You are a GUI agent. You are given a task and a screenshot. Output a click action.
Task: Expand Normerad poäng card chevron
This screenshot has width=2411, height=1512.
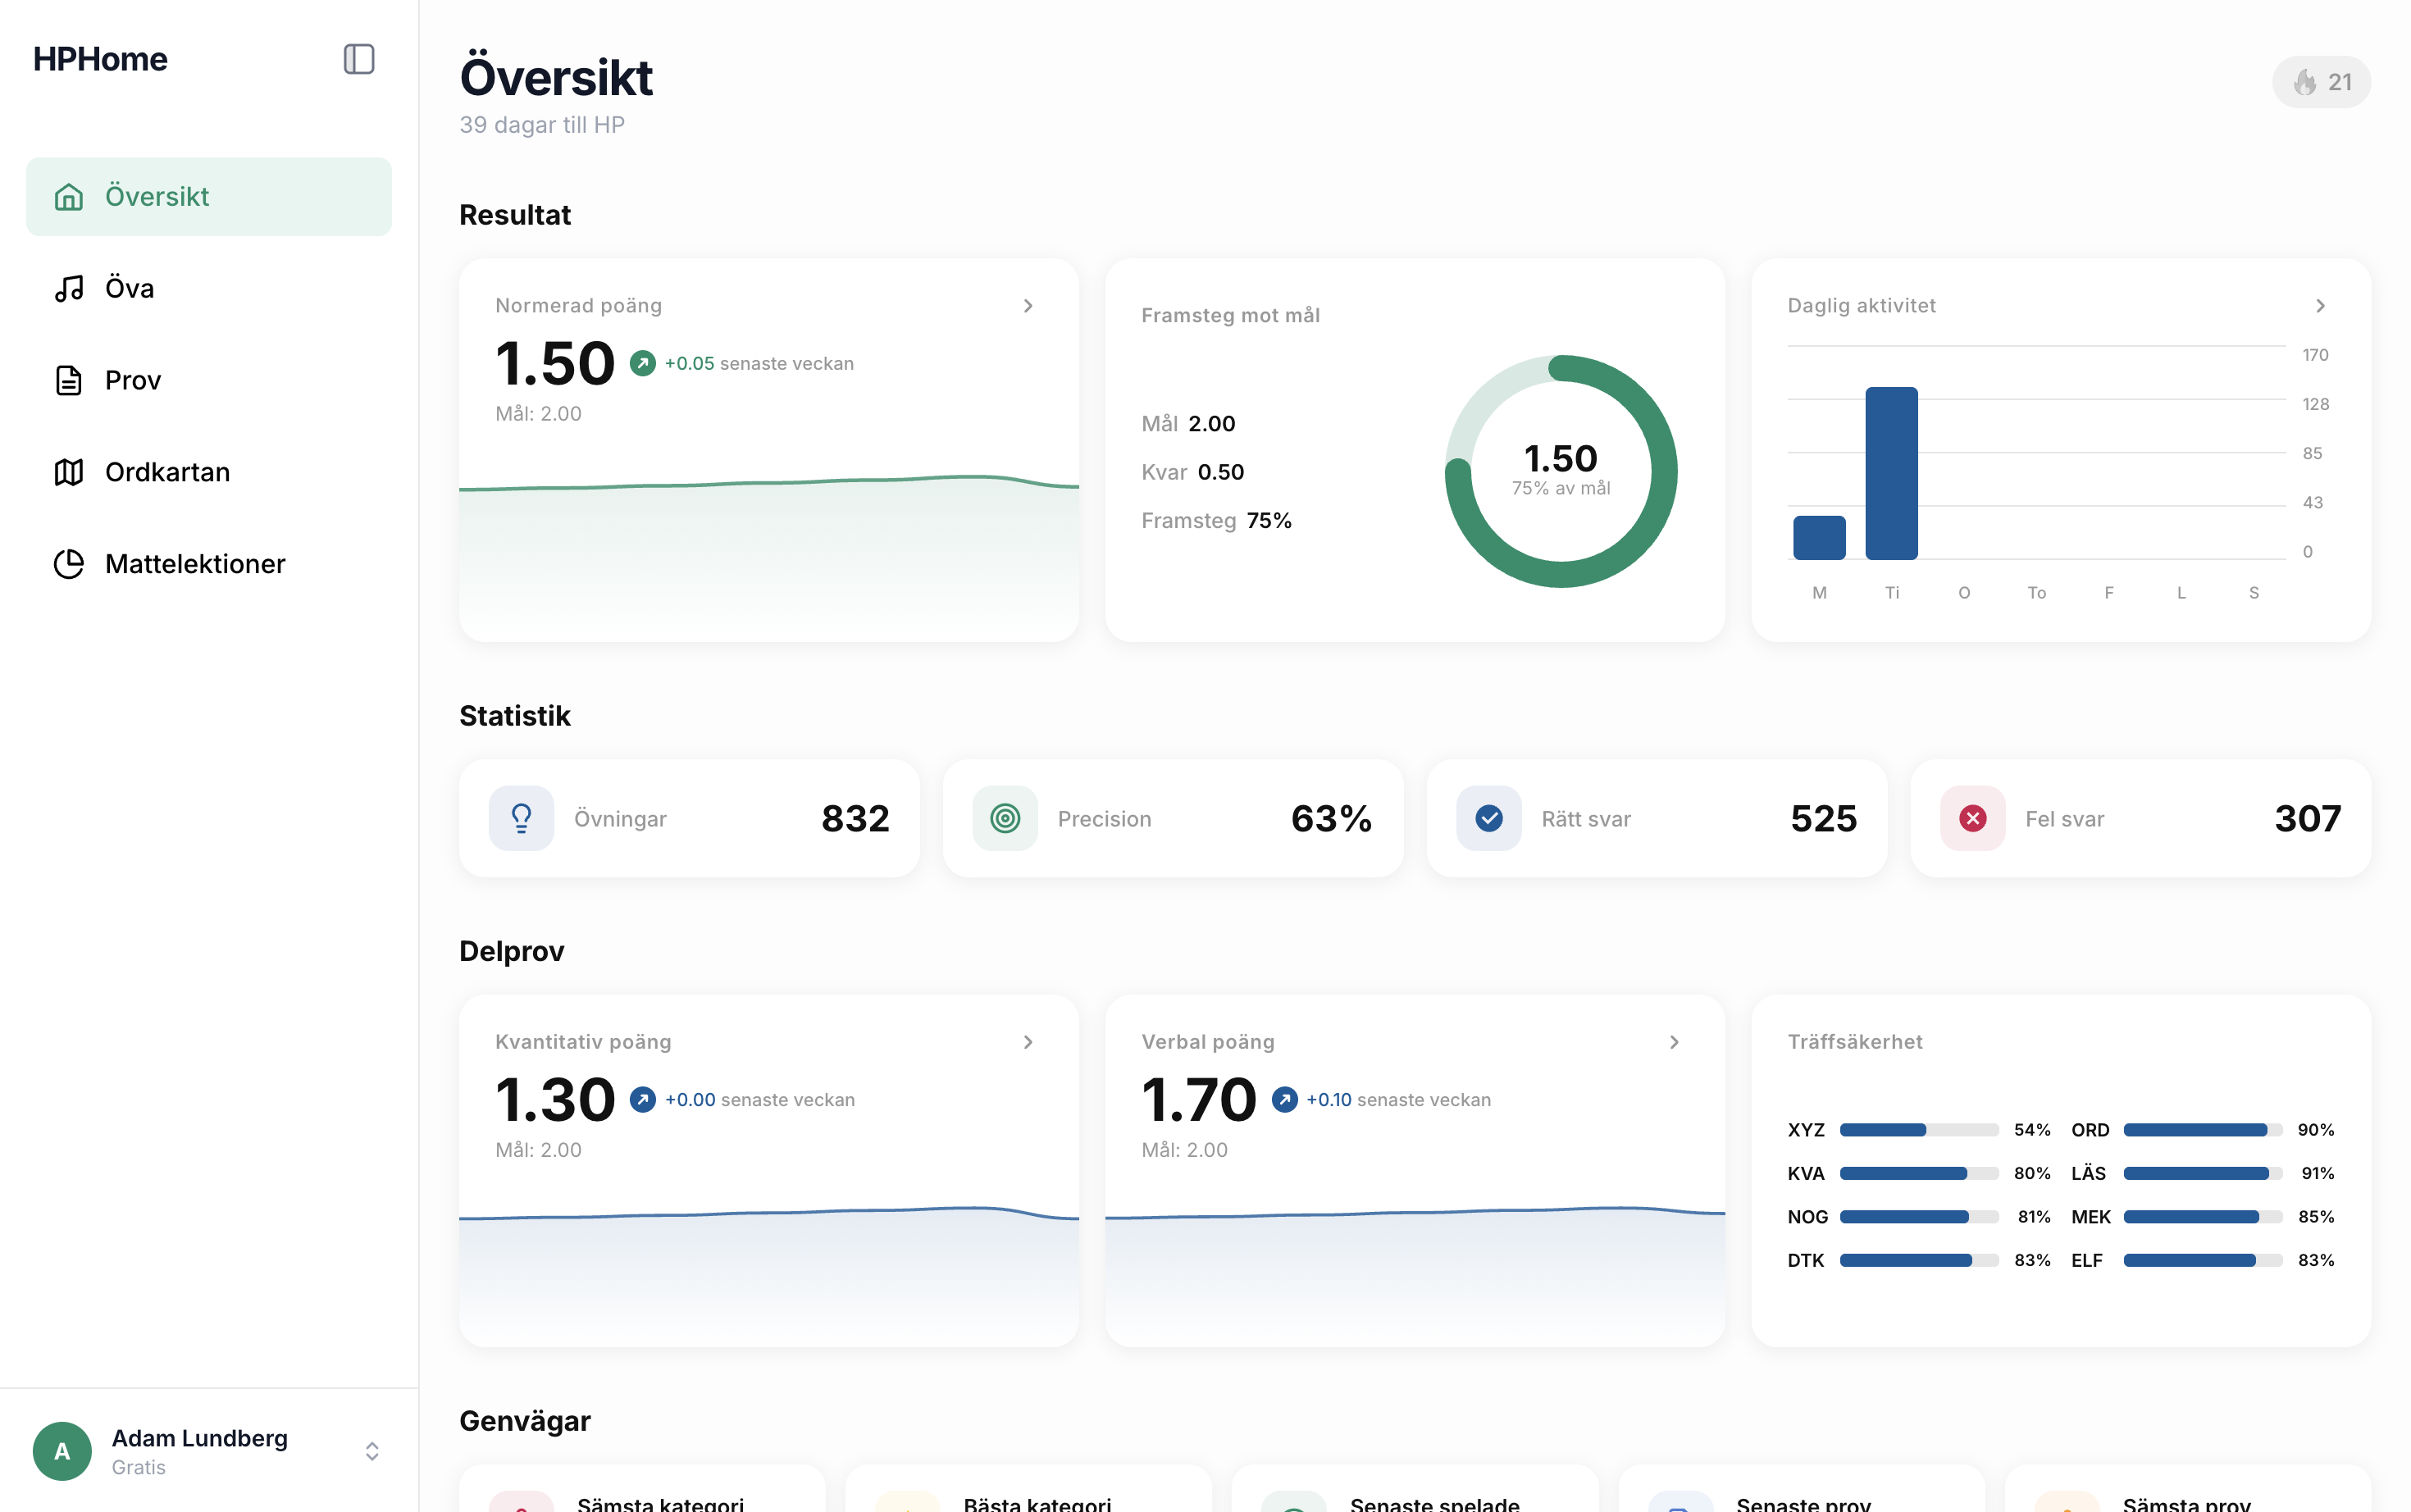point(1027,306)
